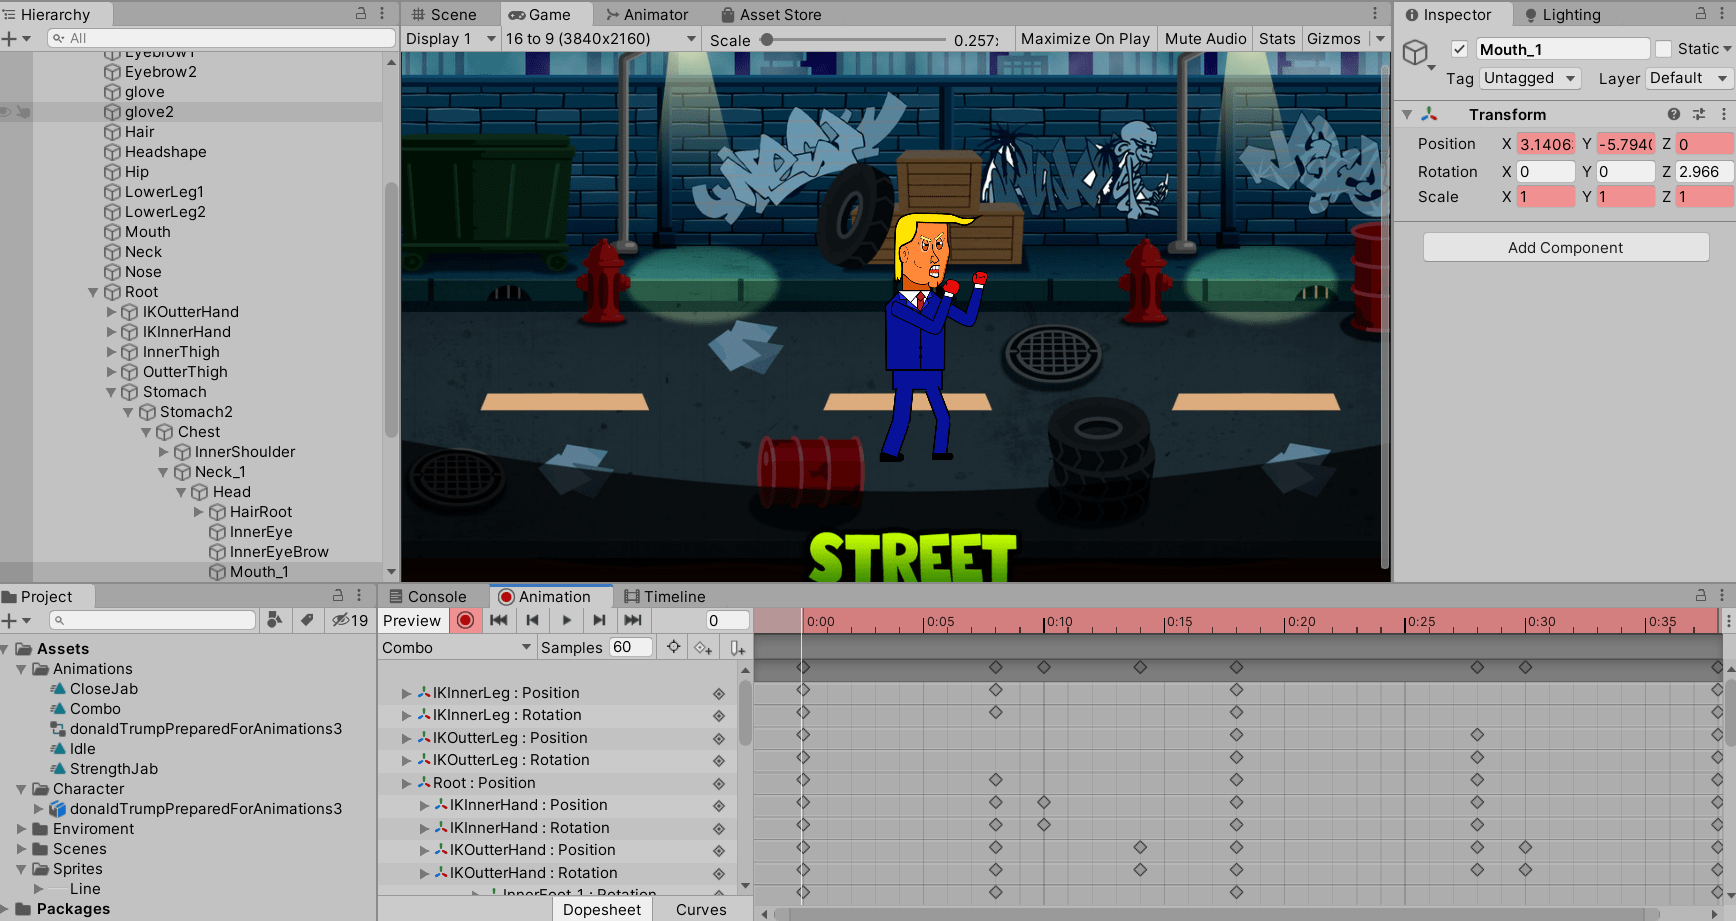Open the Transform component help icon
This screenshot has width=1736, height=921.
1674,115
